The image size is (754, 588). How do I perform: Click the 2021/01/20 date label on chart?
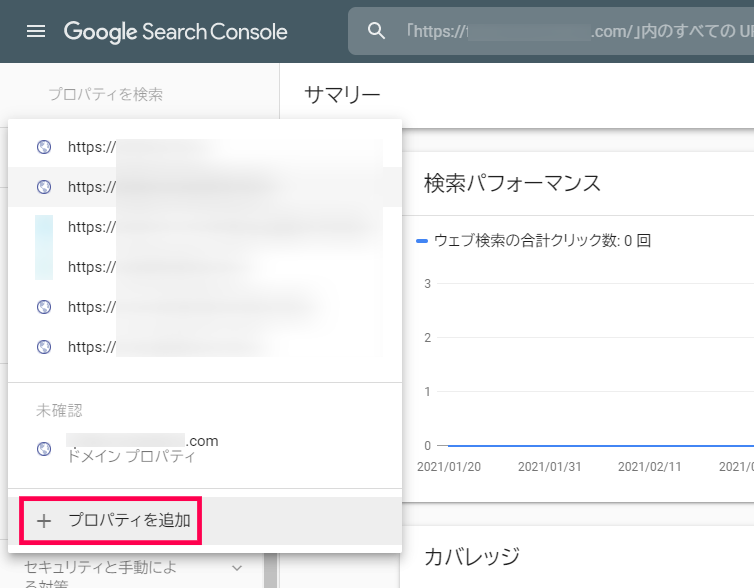449,466
